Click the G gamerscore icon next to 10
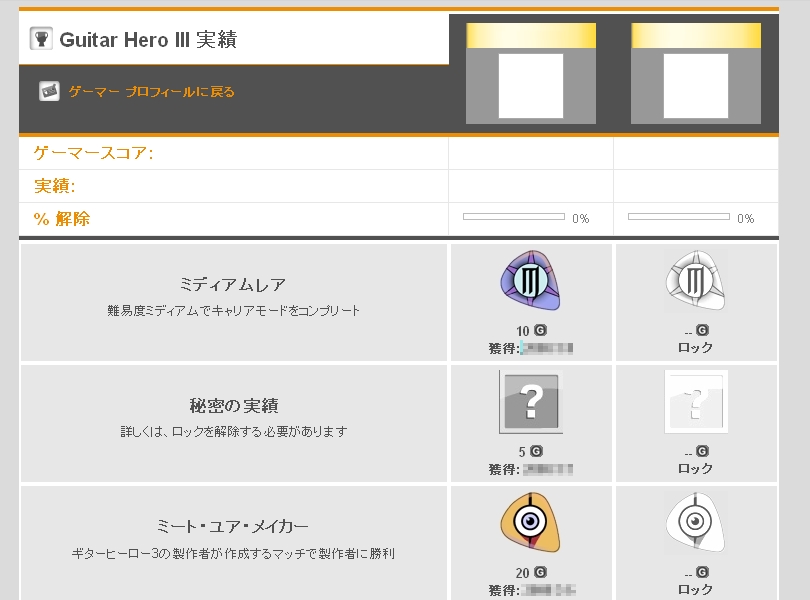Screen dimensions: 810x600 (540, 330)
